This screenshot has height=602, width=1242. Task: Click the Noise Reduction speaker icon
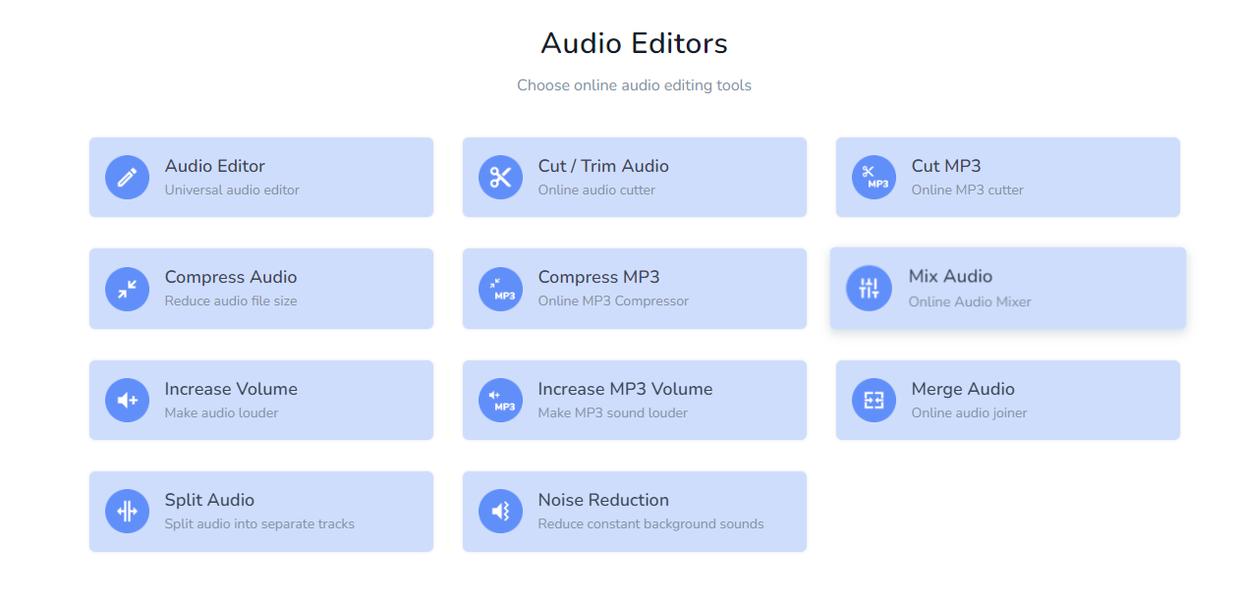click(500, 512)
